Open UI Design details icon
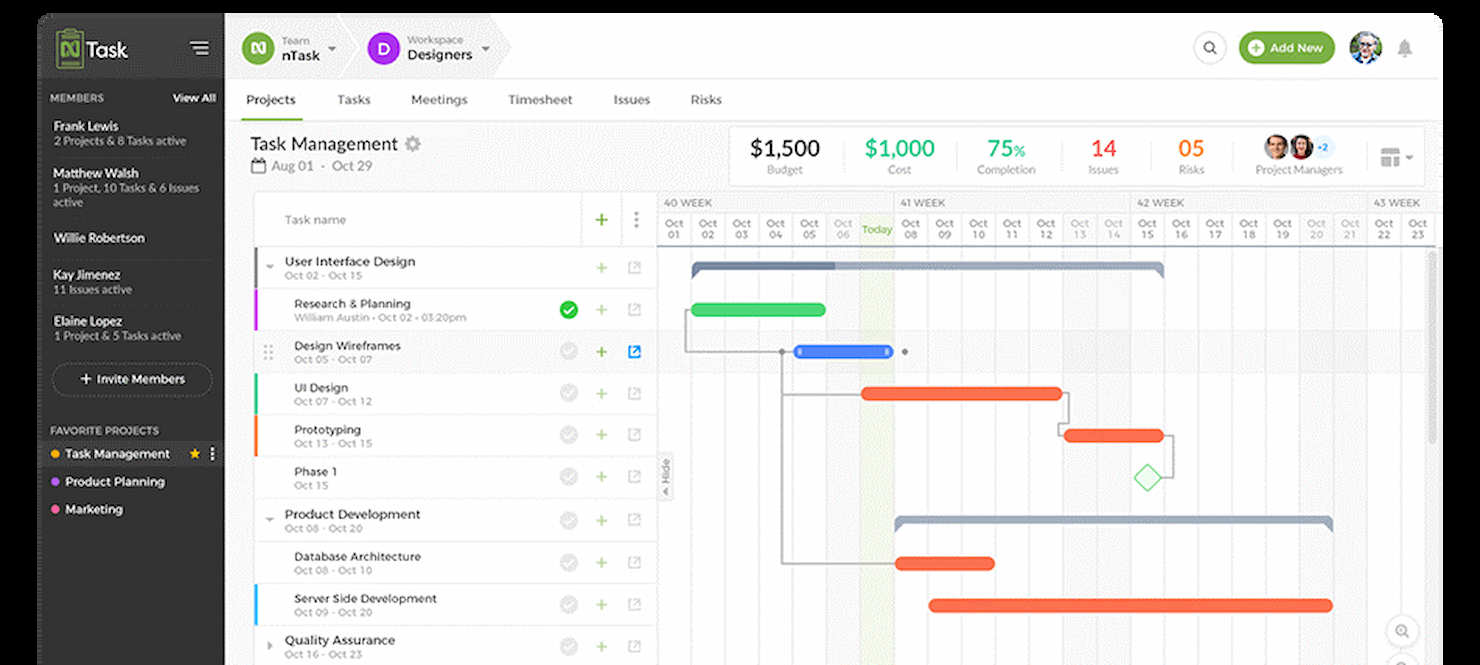The height and width of the screenshot is (665, 1480). click(x=634, y=394)
